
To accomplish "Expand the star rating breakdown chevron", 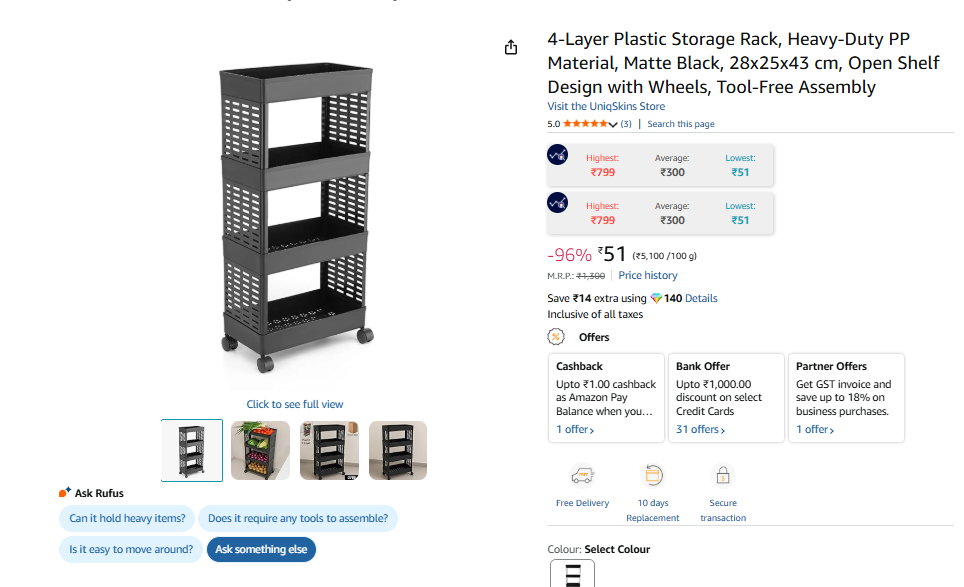I will tap(613, 124).
